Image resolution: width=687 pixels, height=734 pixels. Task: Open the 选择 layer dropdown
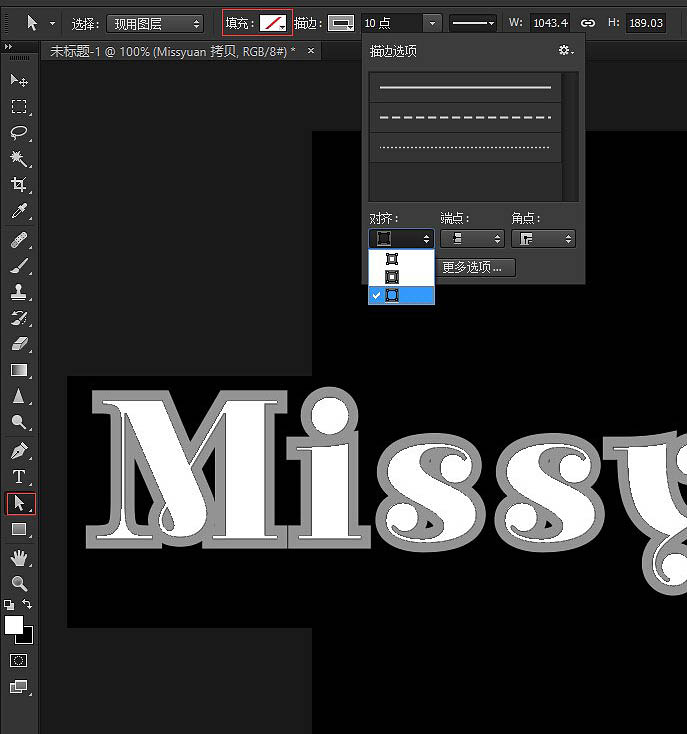155,23
